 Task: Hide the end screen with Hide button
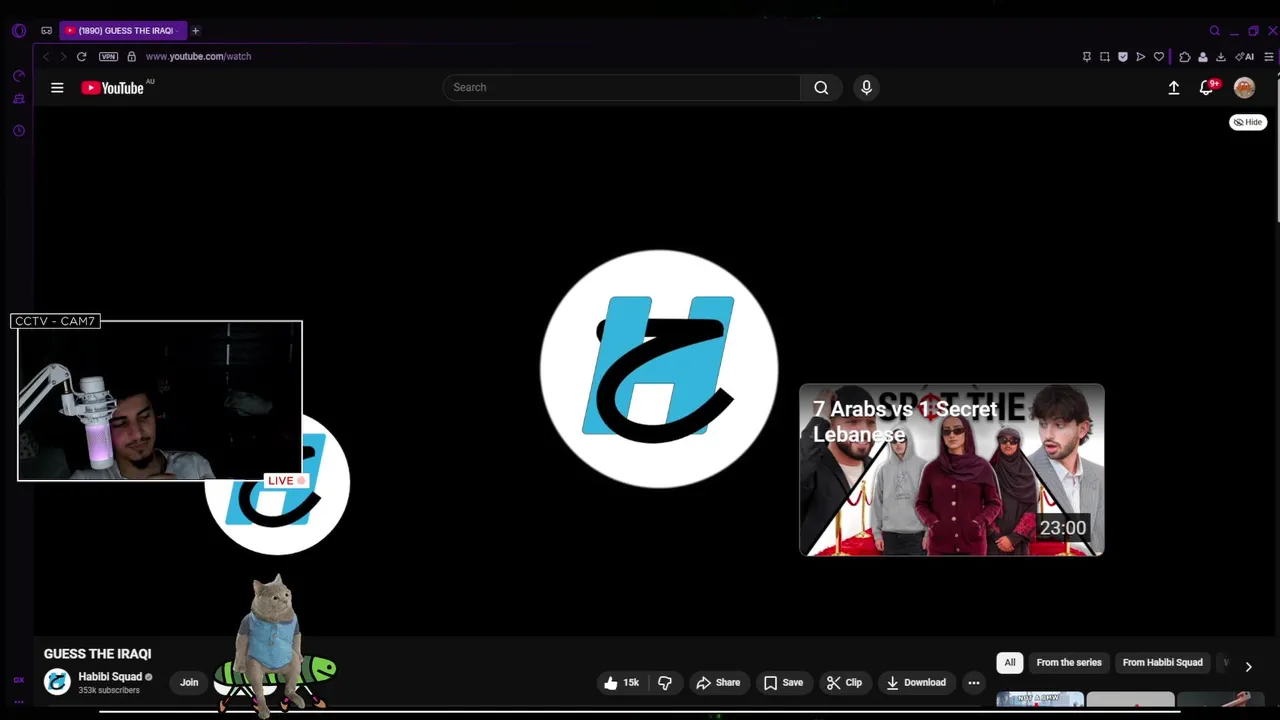[1247, 122]
